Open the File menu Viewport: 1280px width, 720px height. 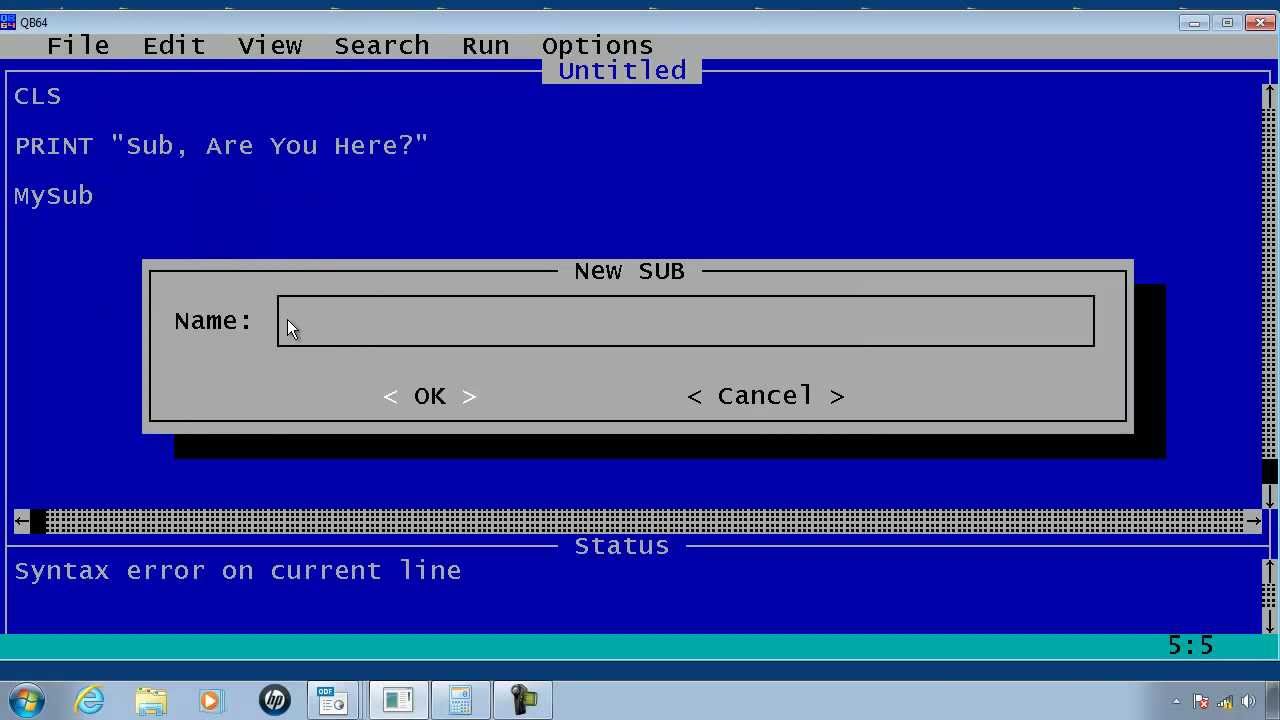pos(78,46)
